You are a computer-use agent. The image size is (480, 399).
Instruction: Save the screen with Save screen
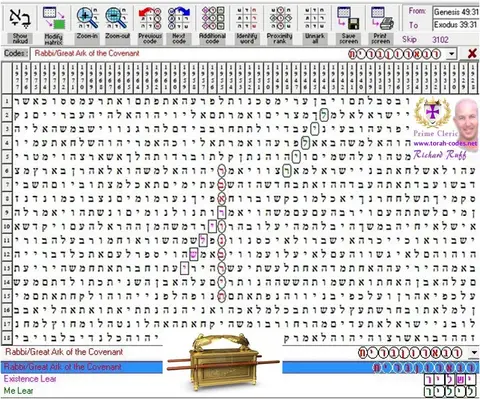348,25
